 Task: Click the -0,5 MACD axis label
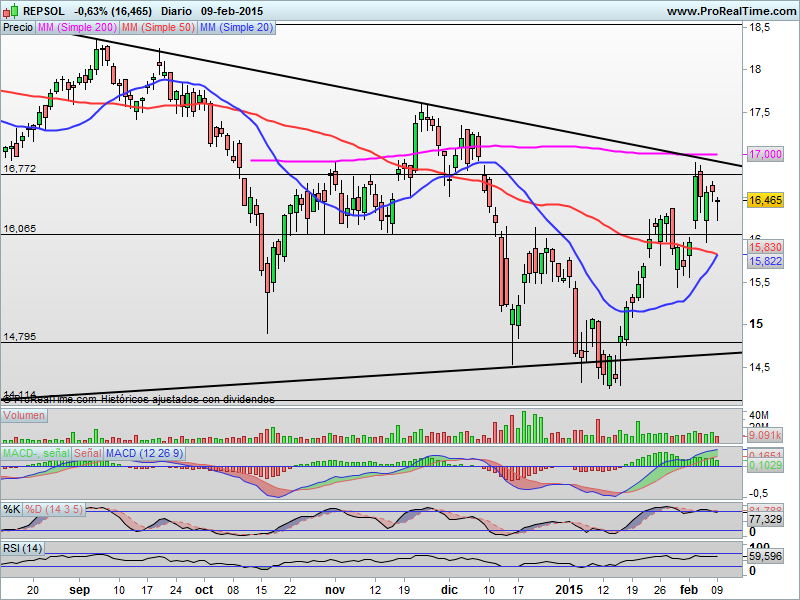tap(758, 493)
